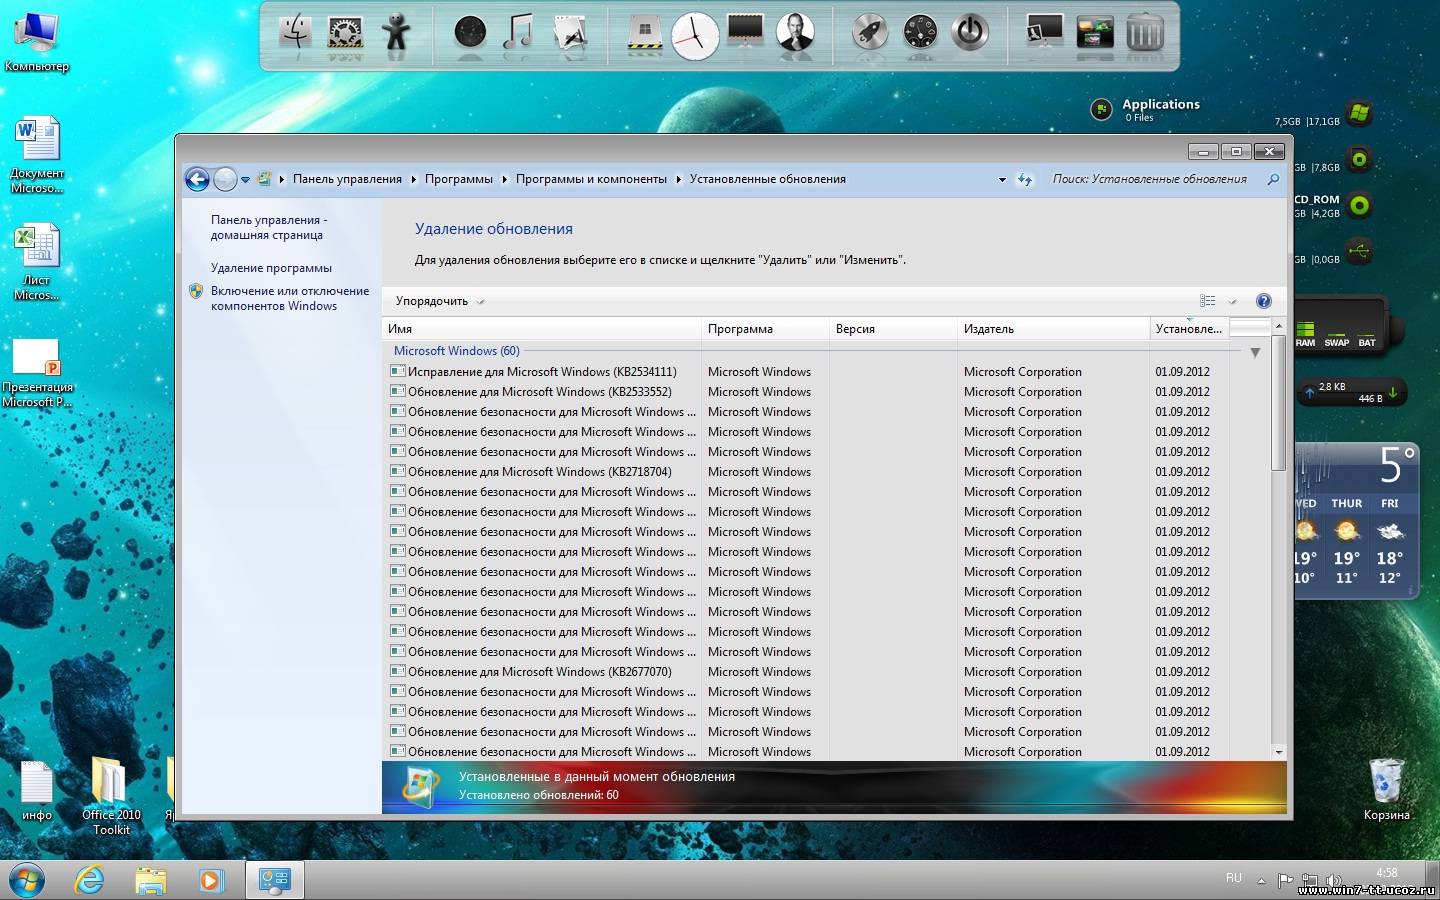Open the Презентация PowerPoint desktop icon
Viewport: 1440px width, 900px height.
tap(37, 372)
